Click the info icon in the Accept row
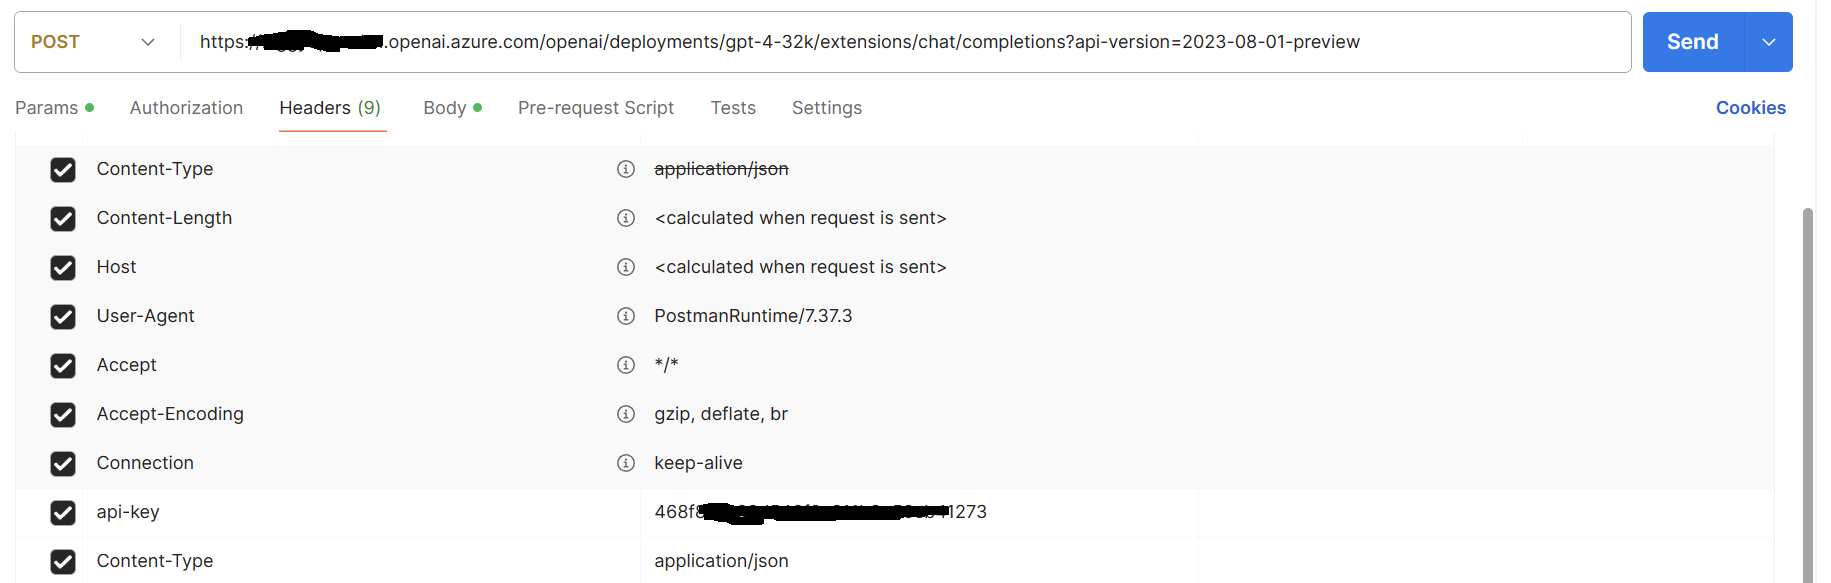1831x583 pixels. point(626,365)
